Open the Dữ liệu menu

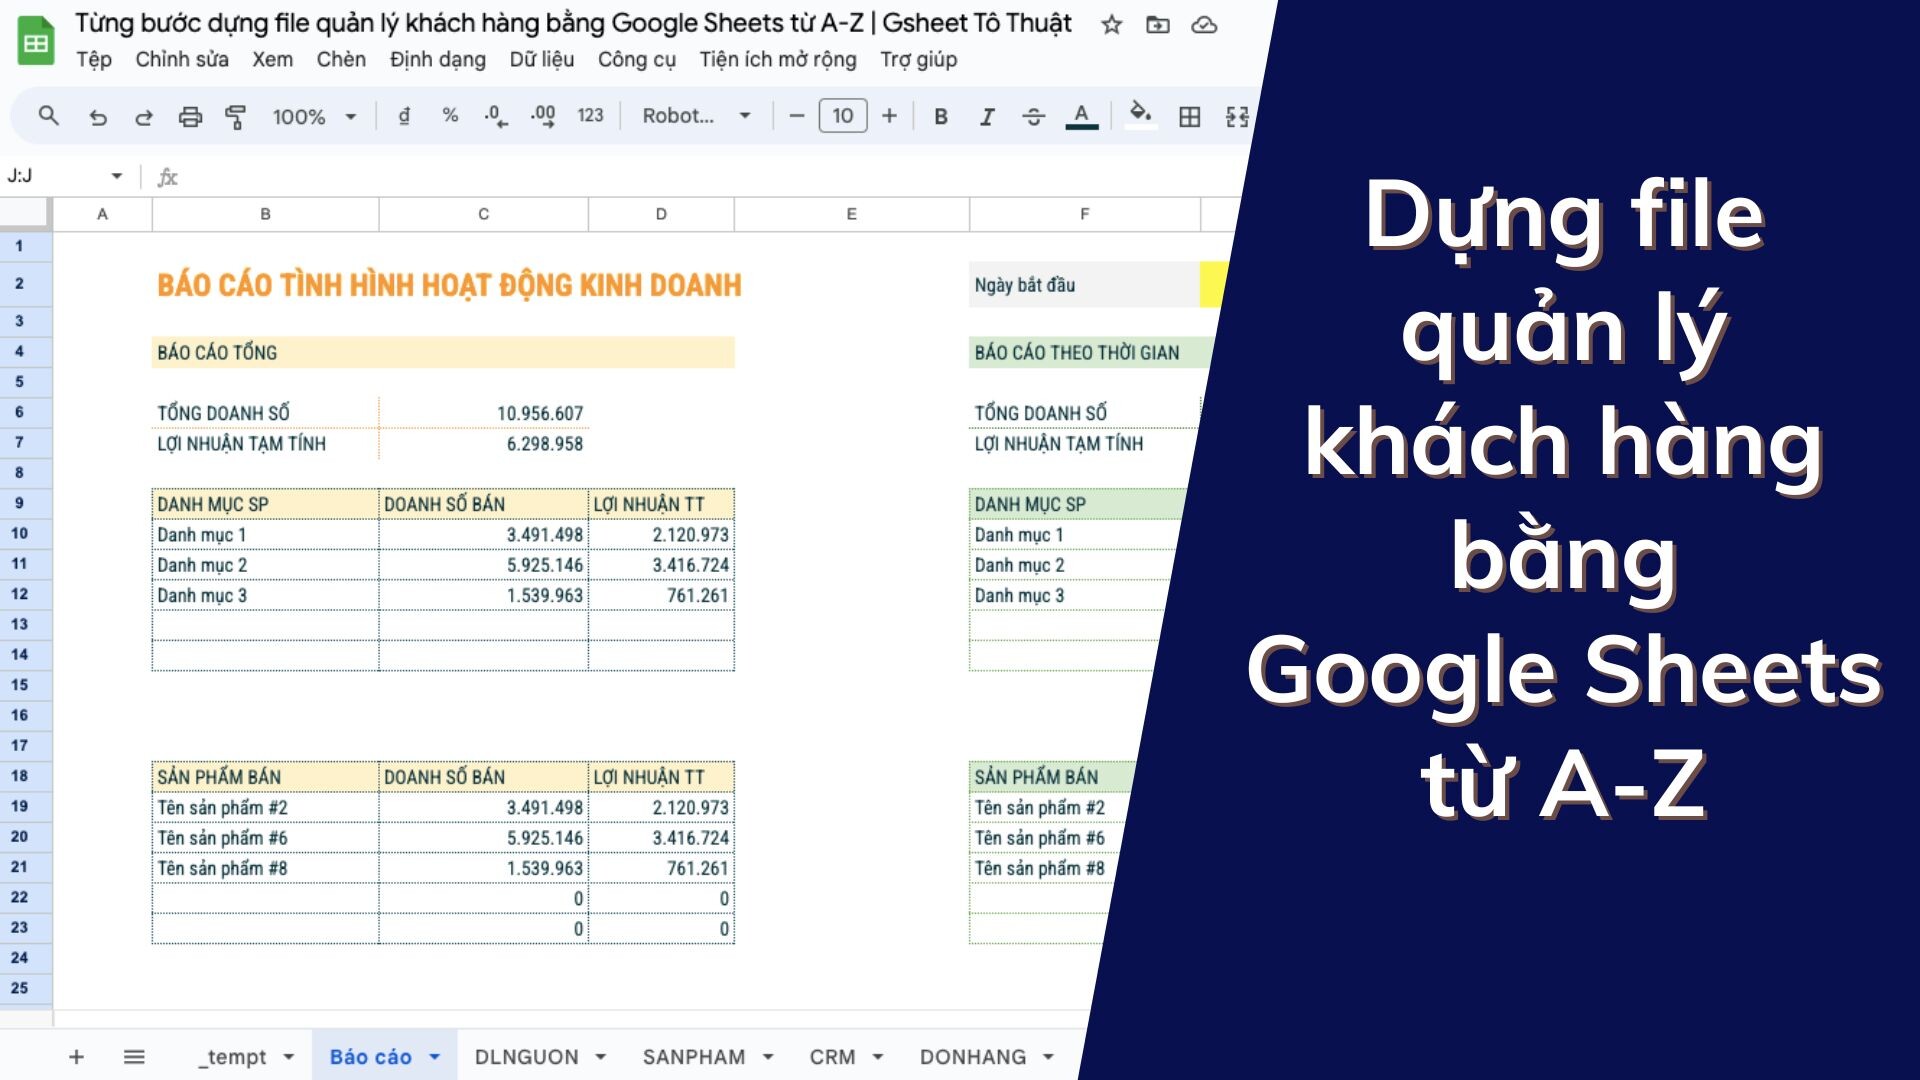click(541, 60)
